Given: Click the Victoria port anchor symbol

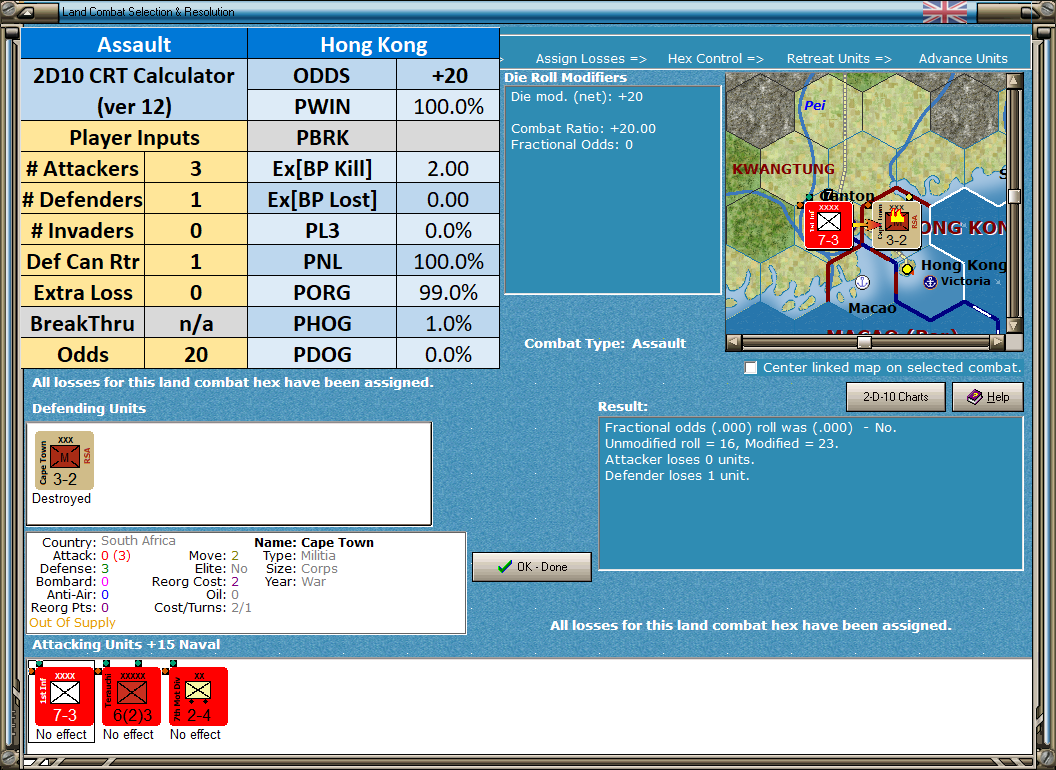Looking at the screenshot, I should (930, 281).
